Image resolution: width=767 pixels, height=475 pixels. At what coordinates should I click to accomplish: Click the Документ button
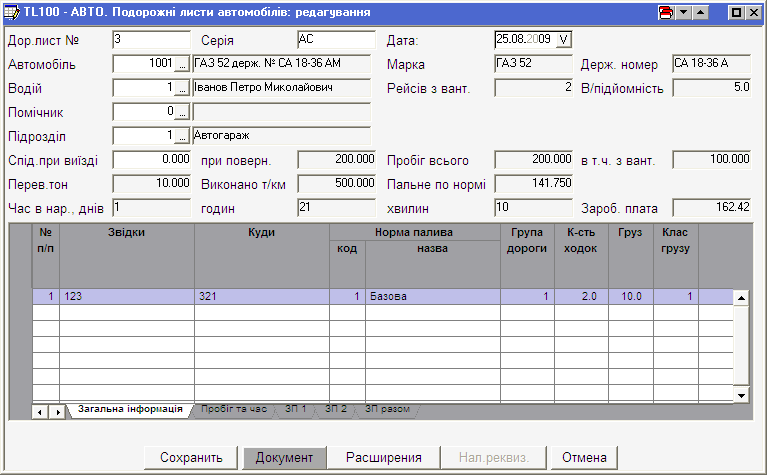pos(284,457)
